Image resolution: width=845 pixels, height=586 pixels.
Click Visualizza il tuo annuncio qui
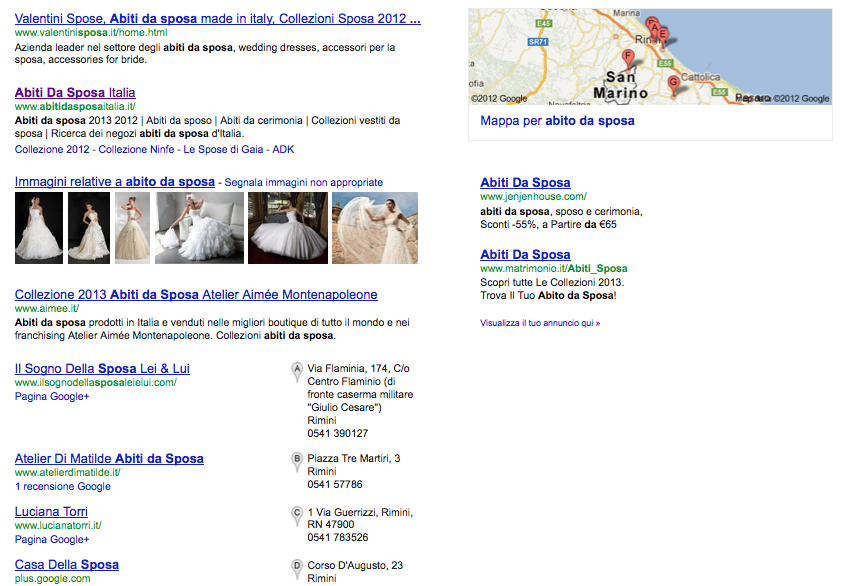point(540,323)
